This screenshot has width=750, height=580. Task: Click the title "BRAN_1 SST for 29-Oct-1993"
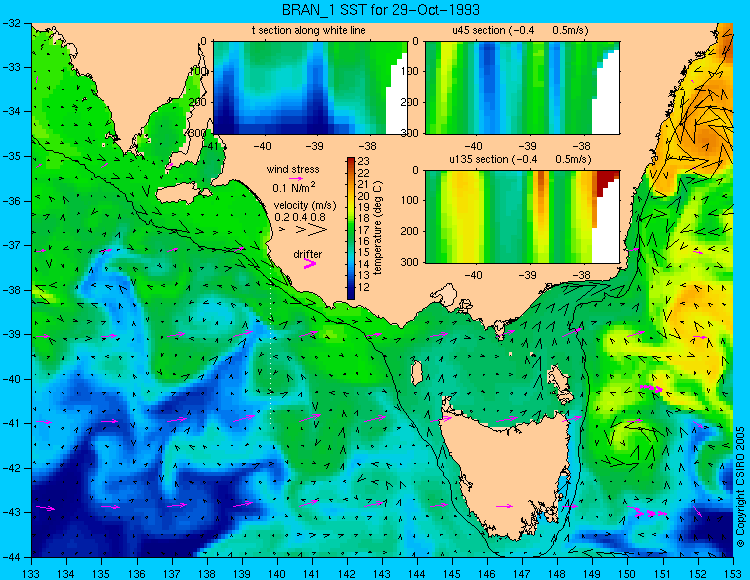(x=380, y=10)
